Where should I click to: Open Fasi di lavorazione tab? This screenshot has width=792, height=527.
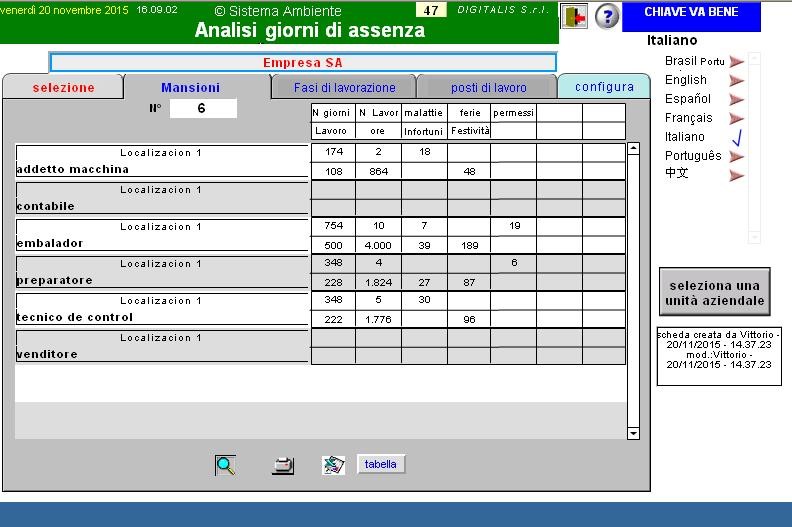[344, 87]
